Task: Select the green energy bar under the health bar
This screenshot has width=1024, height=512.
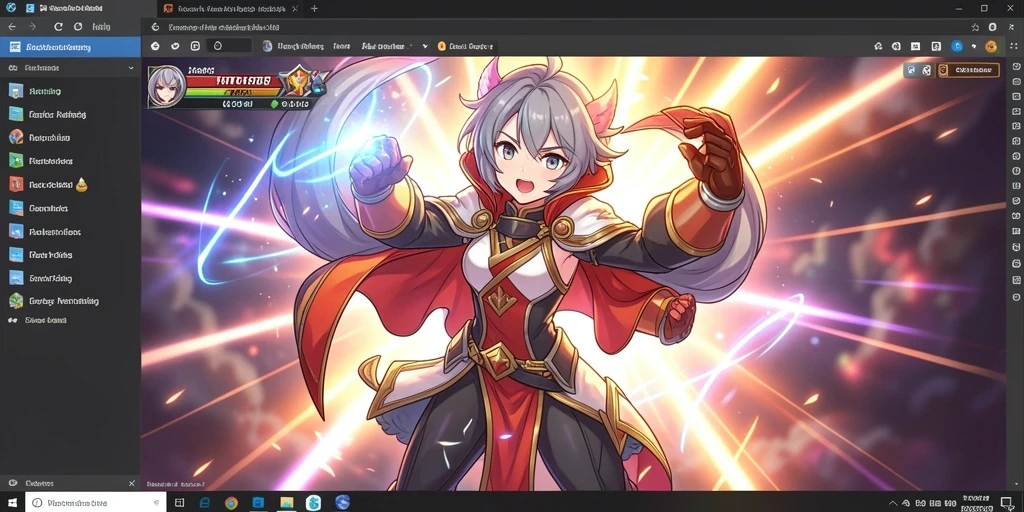Action: (x=232, y=92)
